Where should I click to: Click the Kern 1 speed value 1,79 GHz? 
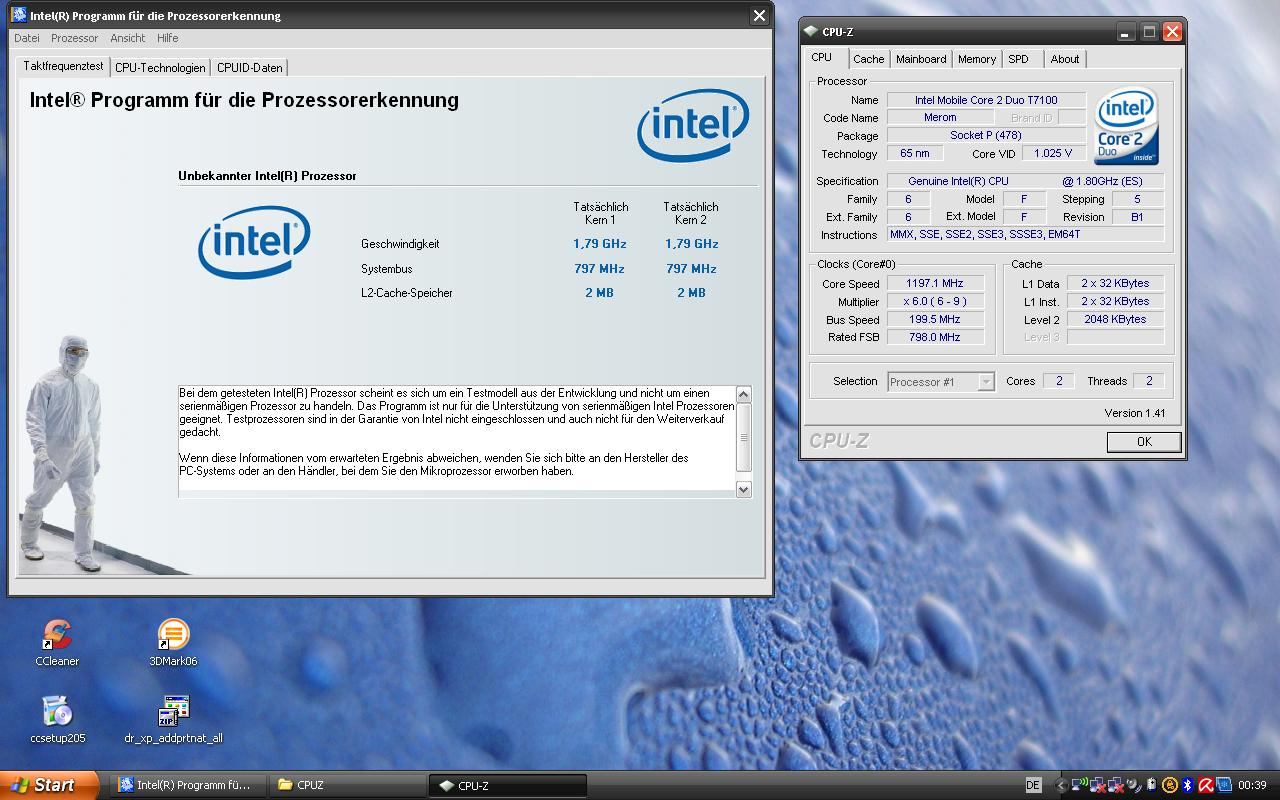(x=600, y=244)
